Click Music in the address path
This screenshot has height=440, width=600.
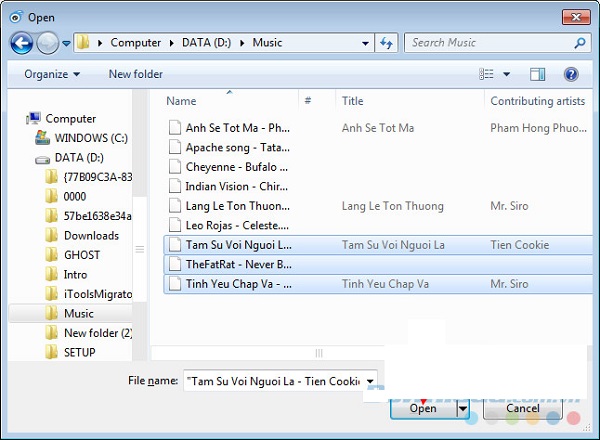tap(267, 42)
